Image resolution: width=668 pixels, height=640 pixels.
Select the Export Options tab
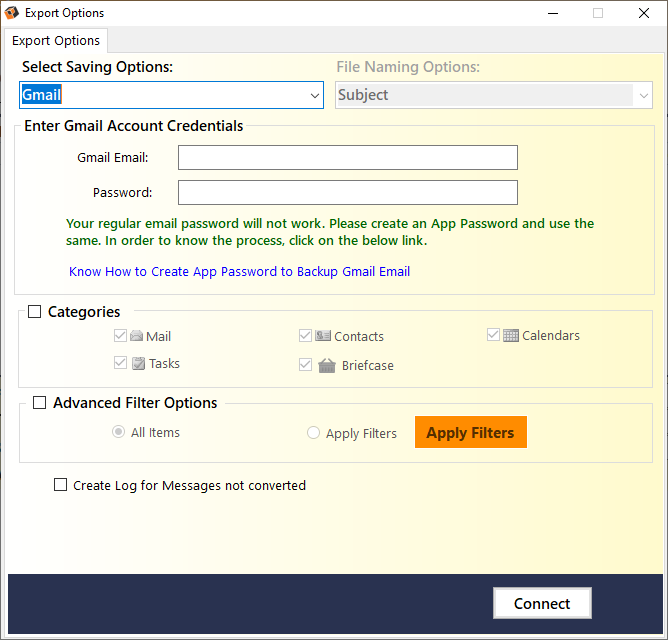56,41
